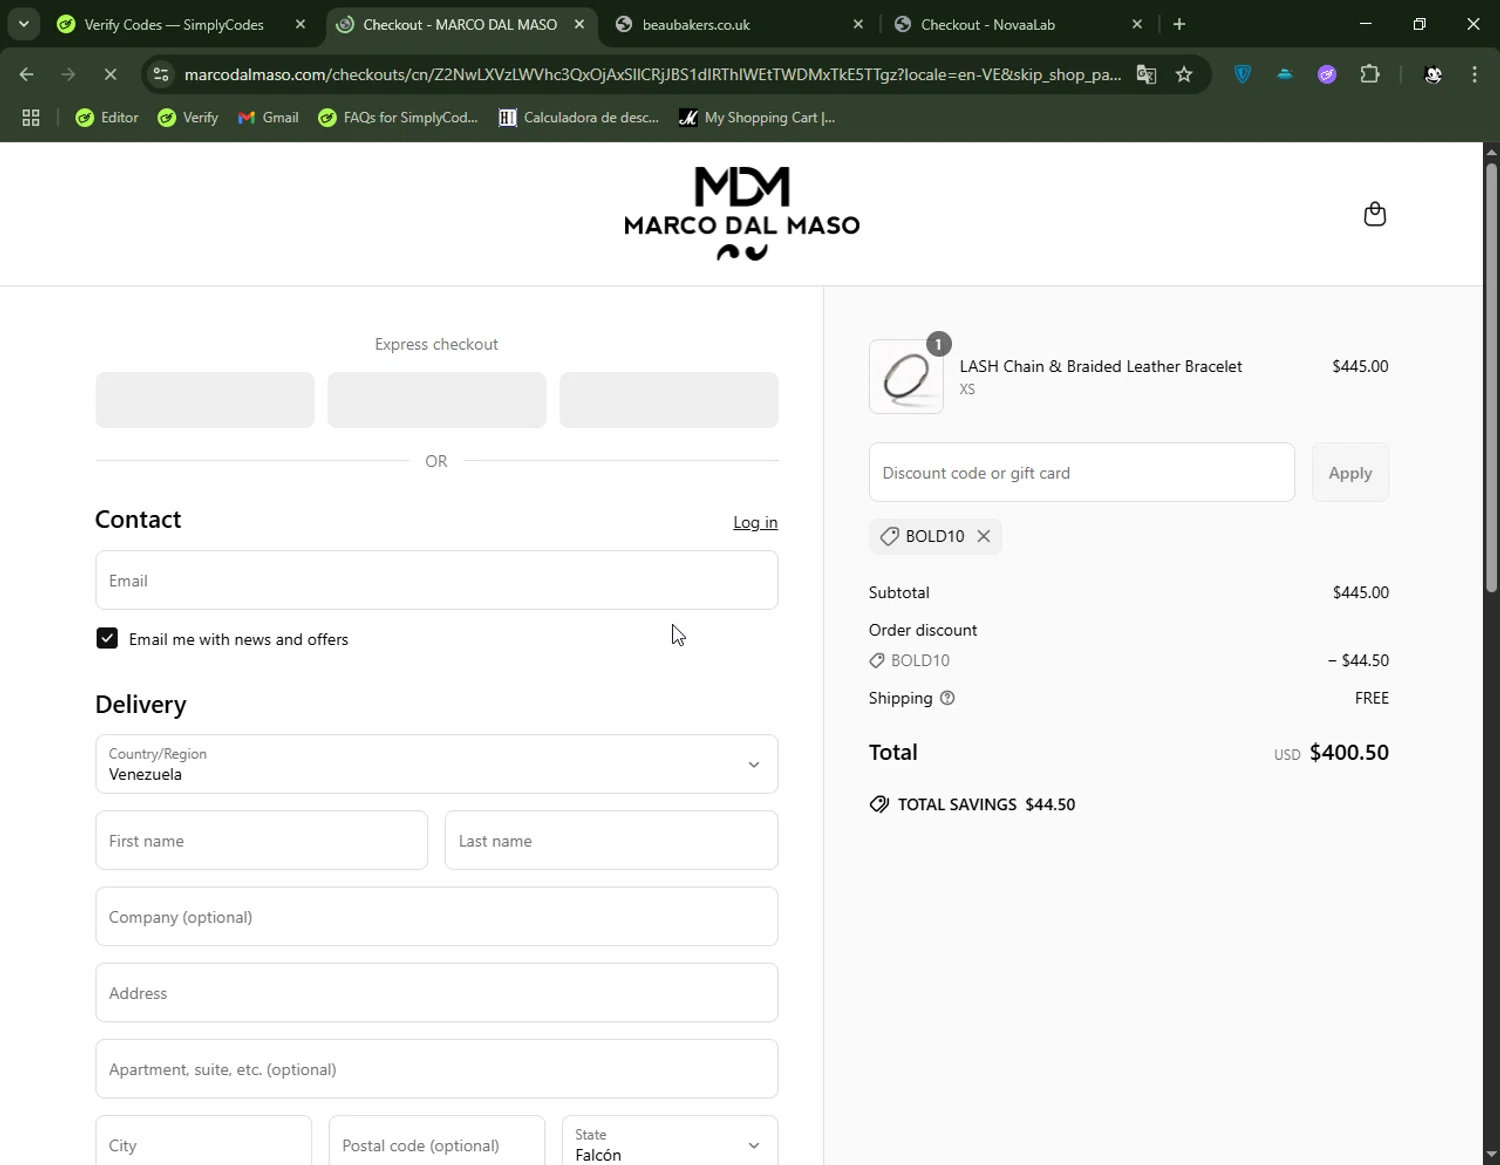Image resolution: width=1500 pixels, height=1165 pixels.
Task: Open the translate page icon
Action: (1146, 74)
